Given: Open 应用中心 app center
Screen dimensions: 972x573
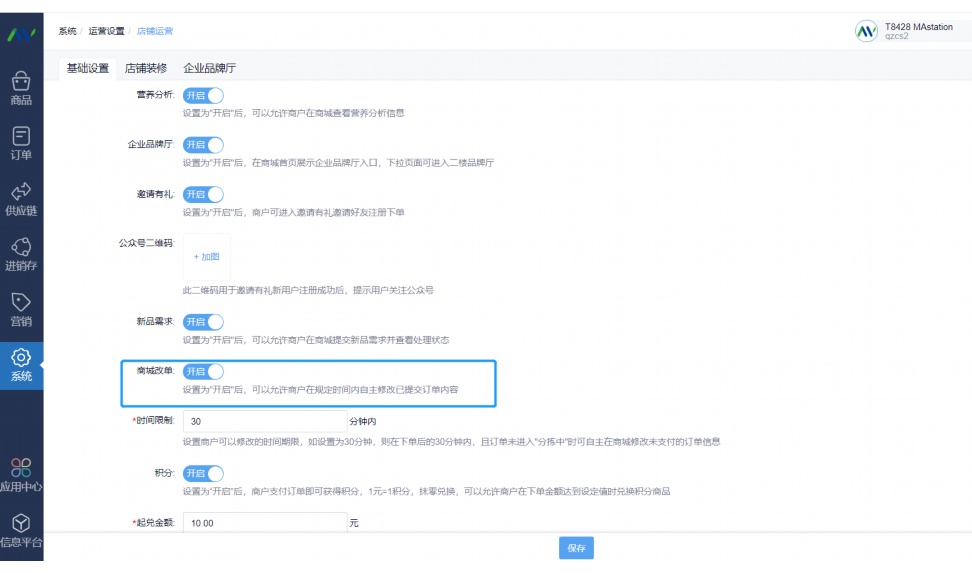Looking at the screenshot, I should pyautogui.click(x=21, y=475).
